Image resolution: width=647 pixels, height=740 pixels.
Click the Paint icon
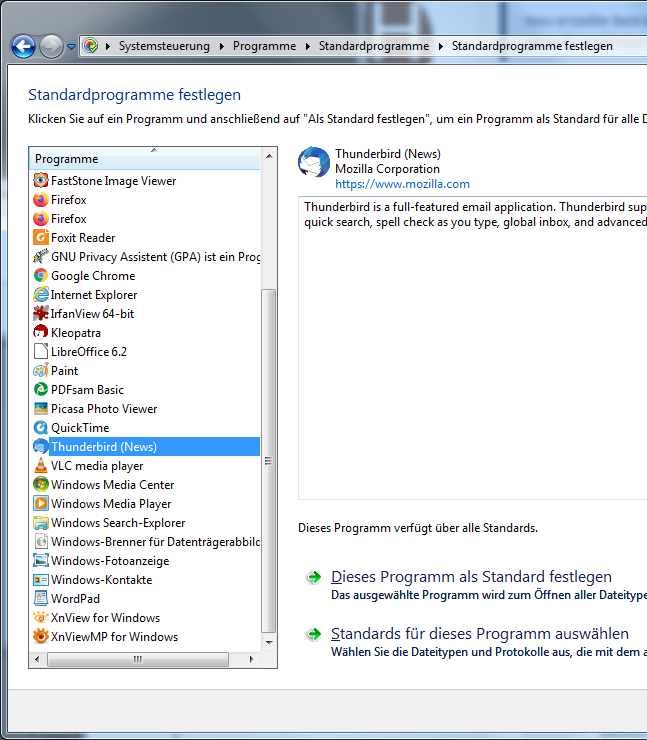point(41,370)
